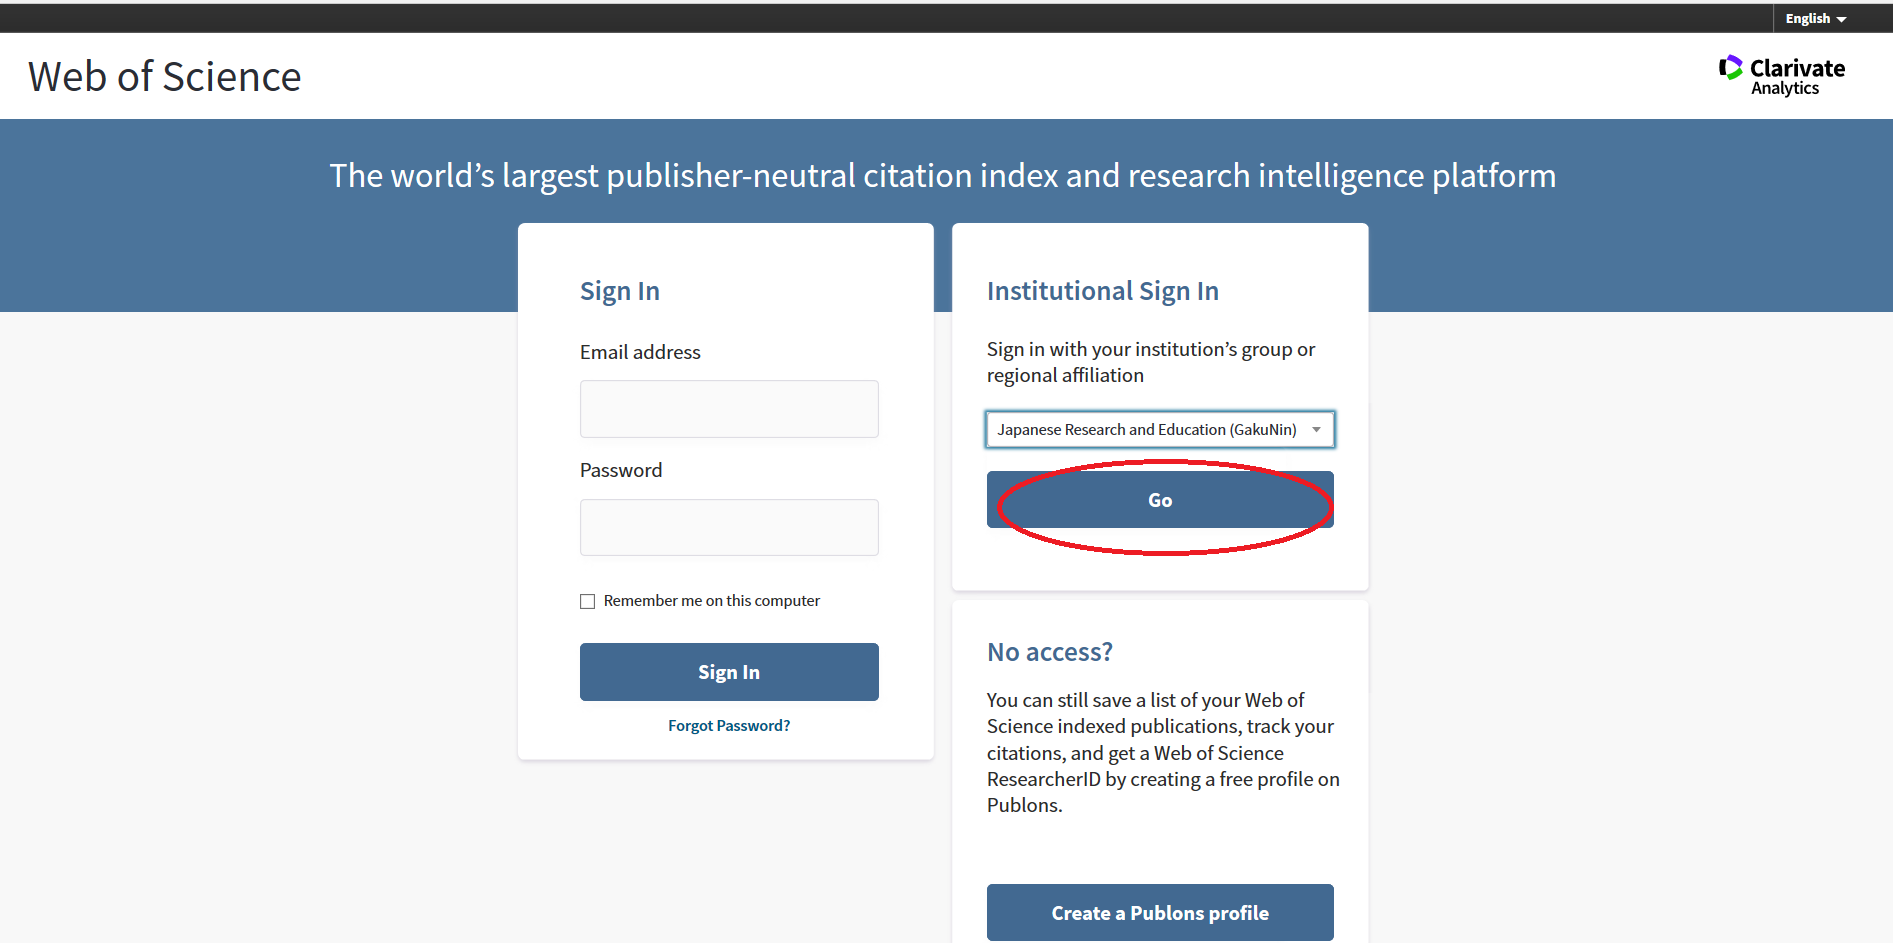Focus the Email address field
Screen dimensions: 1893x943
[729, 409]
